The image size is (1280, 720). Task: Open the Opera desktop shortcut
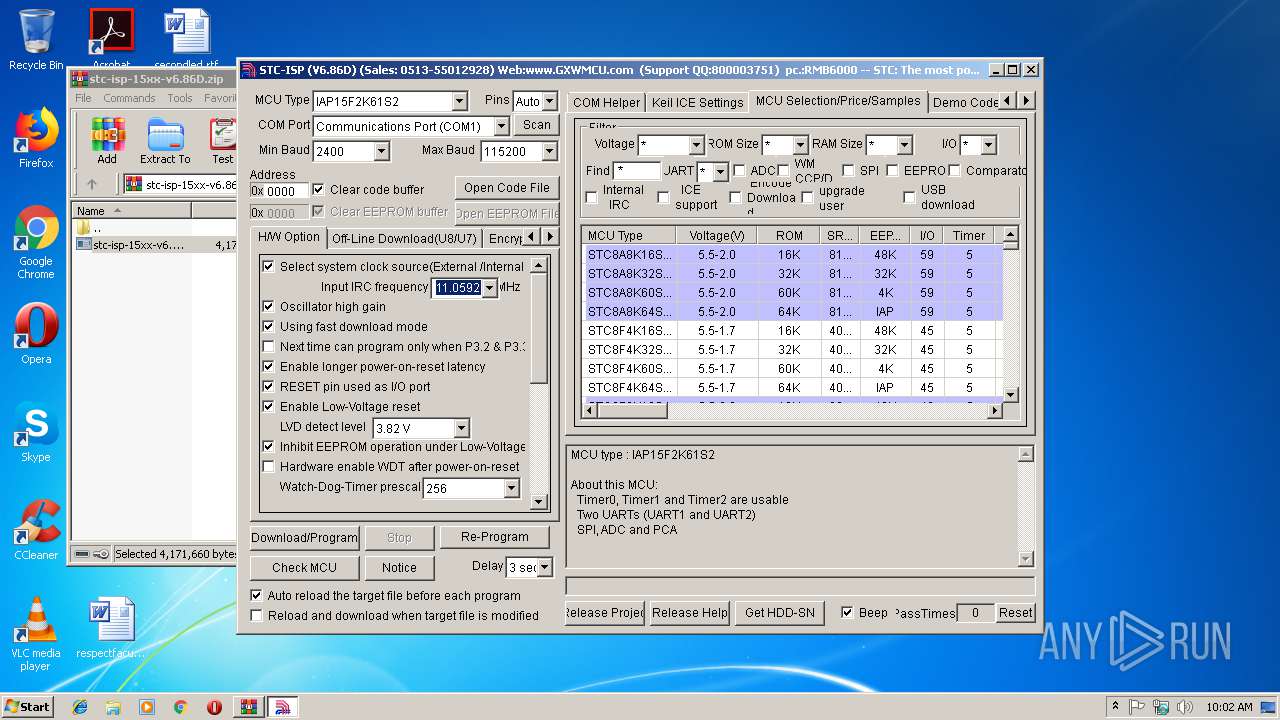pos(36,334)
